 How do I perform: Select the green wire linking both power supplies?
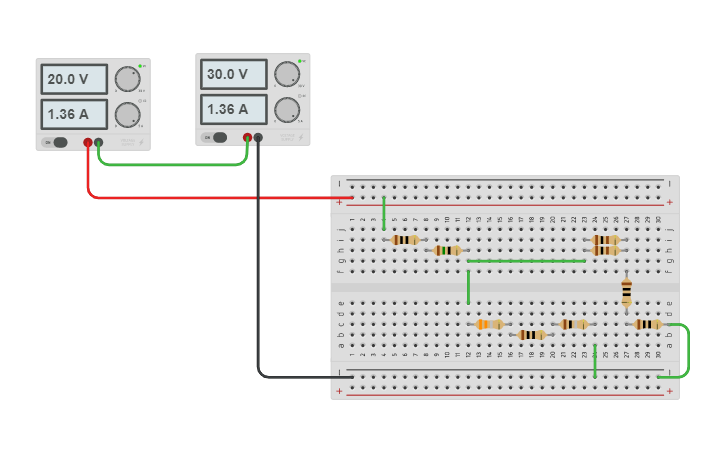(170, 164)
